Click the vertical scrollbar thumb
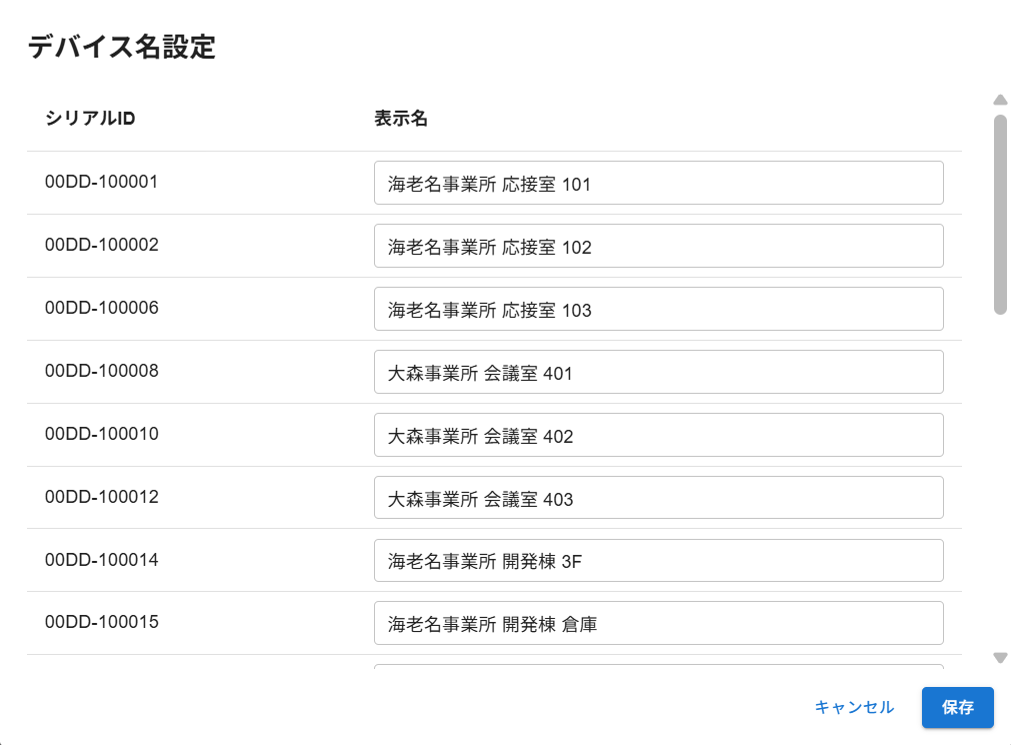The height and width of the screenshot is (745, 1011). (999, 214)
